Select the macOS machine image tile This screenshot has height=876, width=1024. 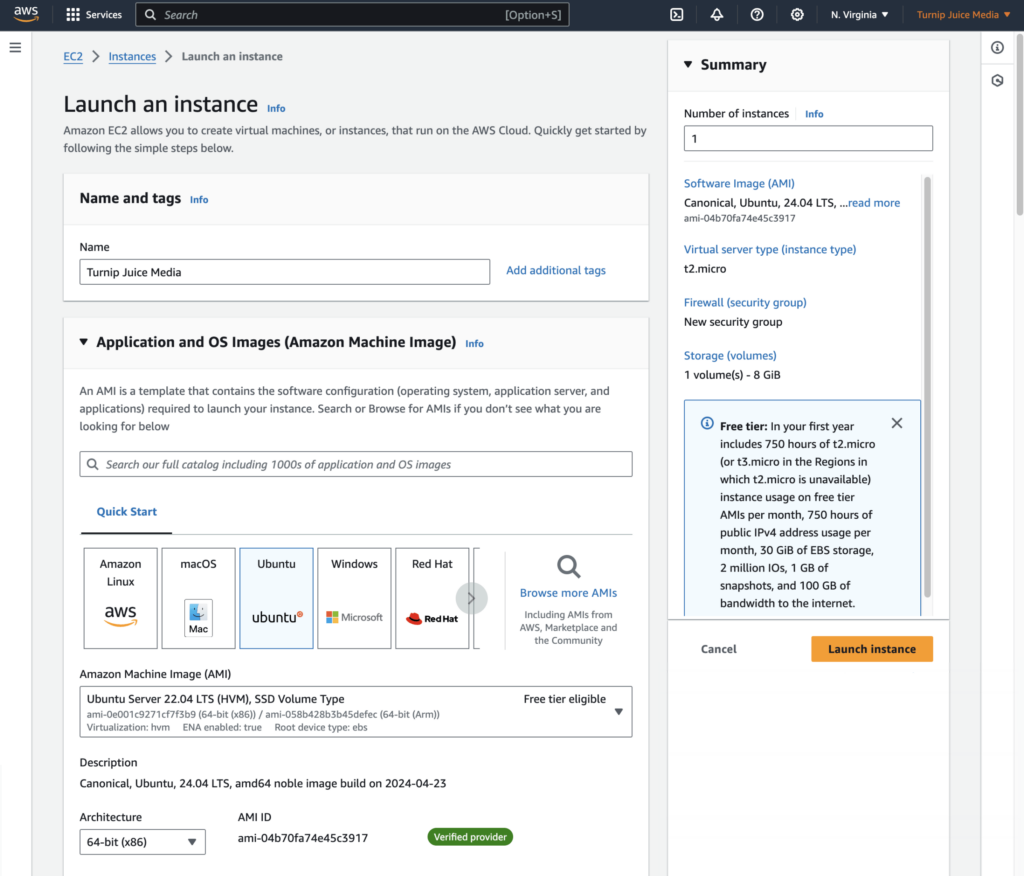pos(198,597)
